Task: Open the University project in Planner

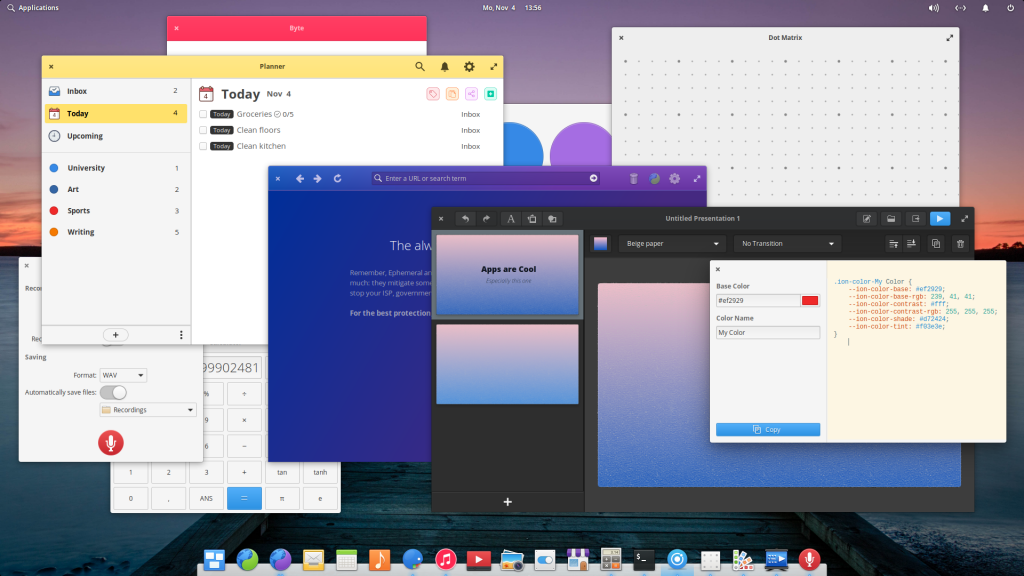Action: 116,168
